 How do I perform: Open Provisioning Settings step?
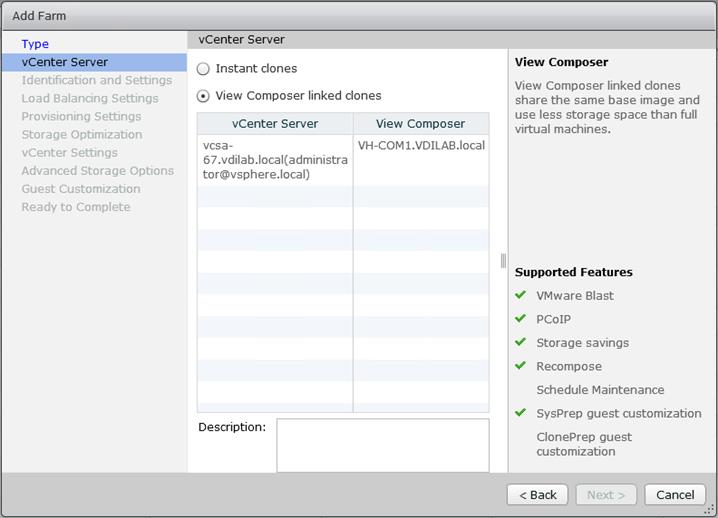[81, 116]
